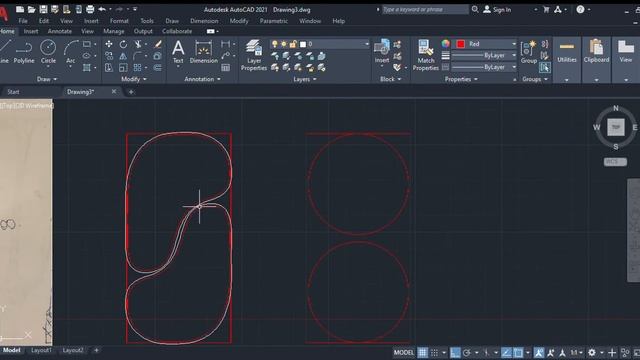Click the Text annotation tool
This screenshot has height=360, width=640.
(178, 52)
